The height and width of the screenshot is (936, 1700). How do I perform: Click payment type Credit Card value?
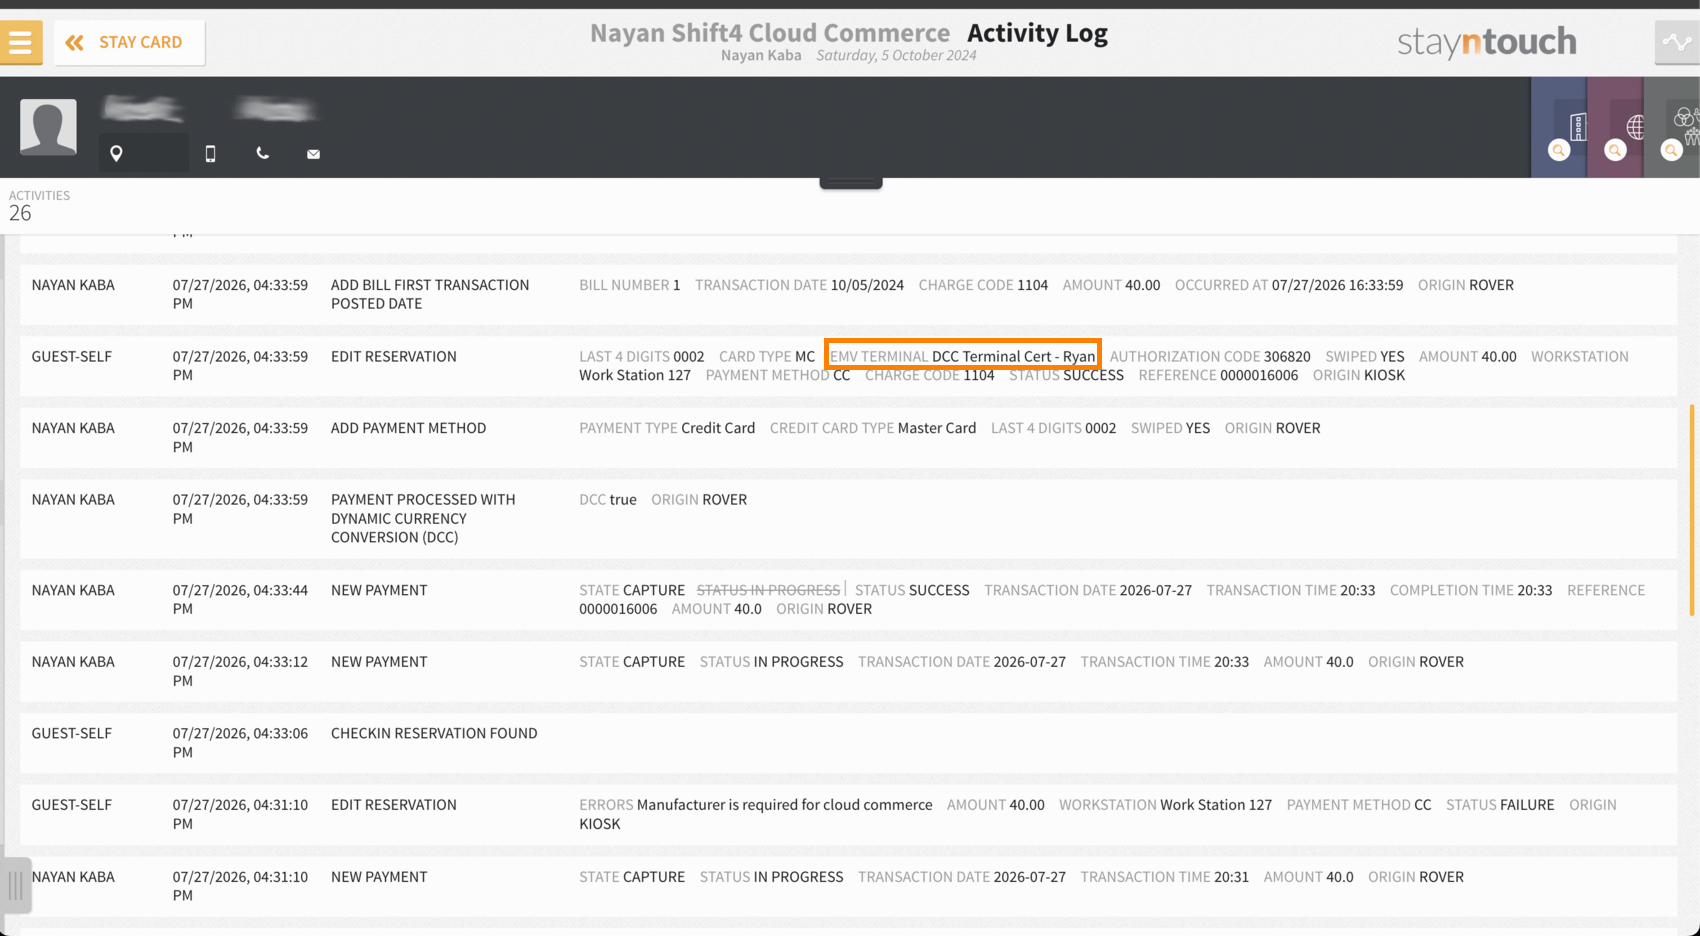[x=718, y=428]
